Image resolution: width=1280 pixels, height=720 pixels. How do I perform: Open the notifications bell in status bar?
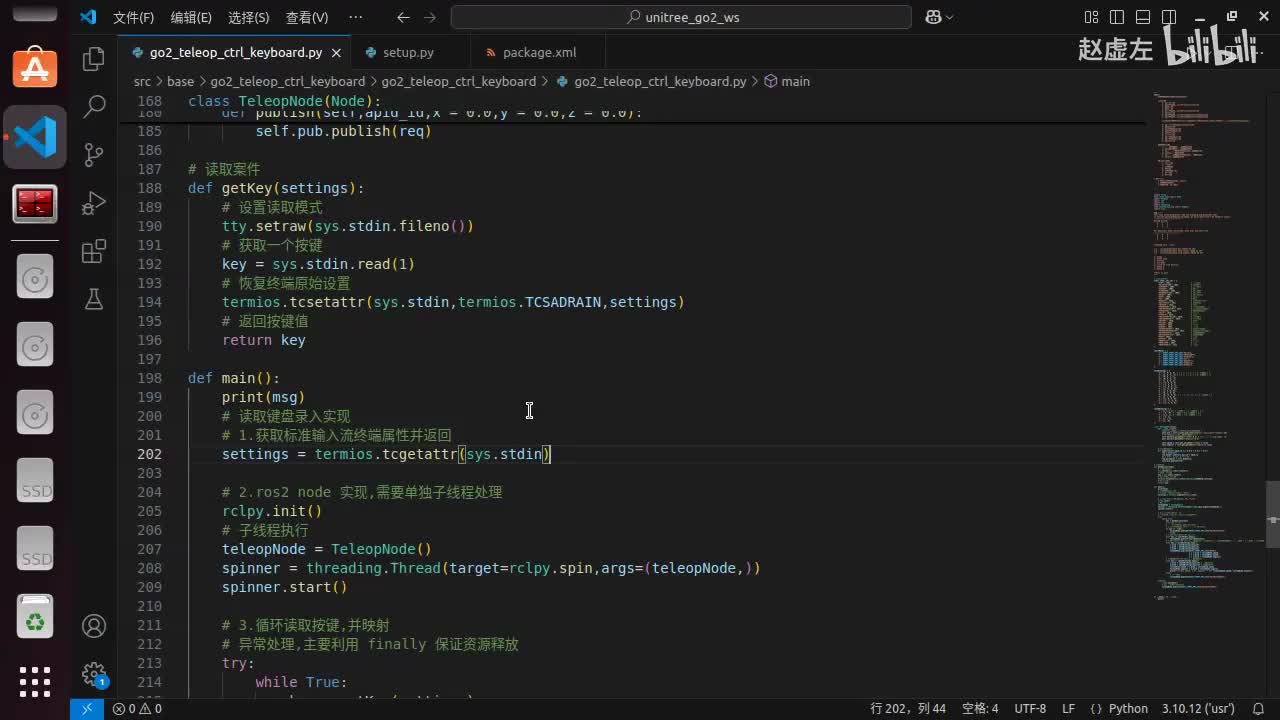pos(1256,709)
